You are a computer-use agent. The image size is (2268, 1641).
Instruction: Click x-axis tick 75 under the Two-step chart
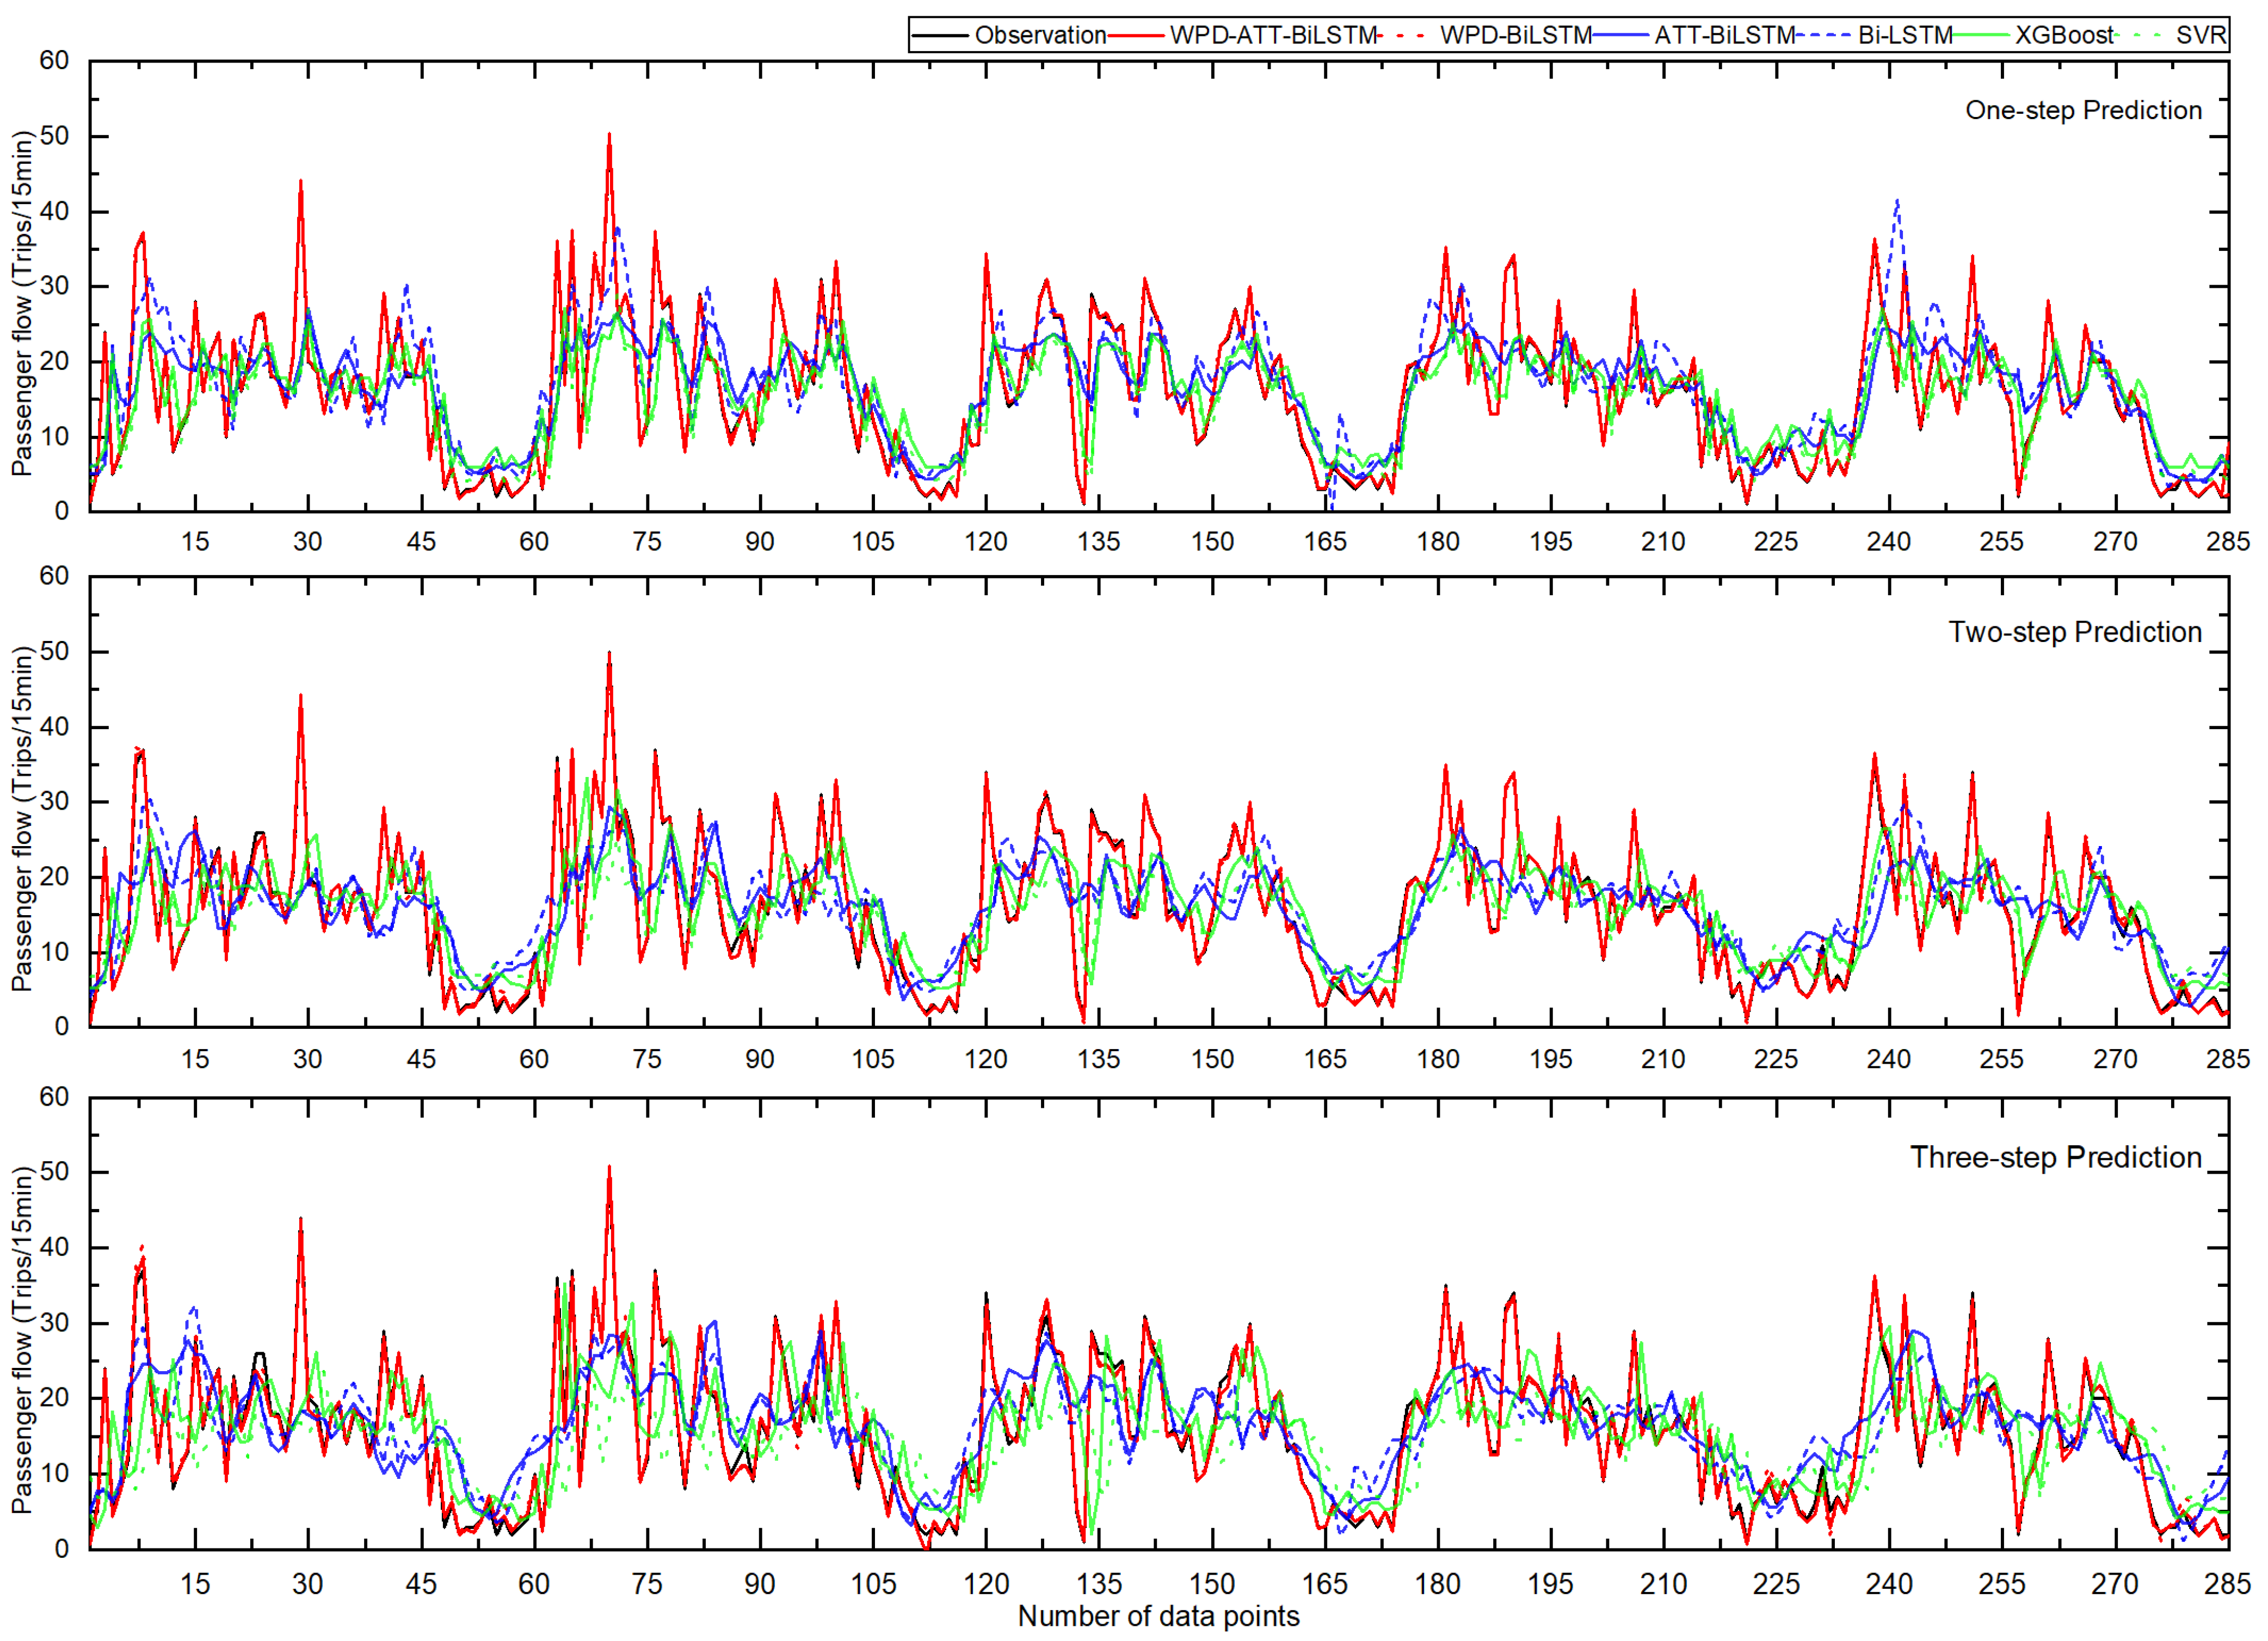pyautogui.click(x=647, y=1059)
